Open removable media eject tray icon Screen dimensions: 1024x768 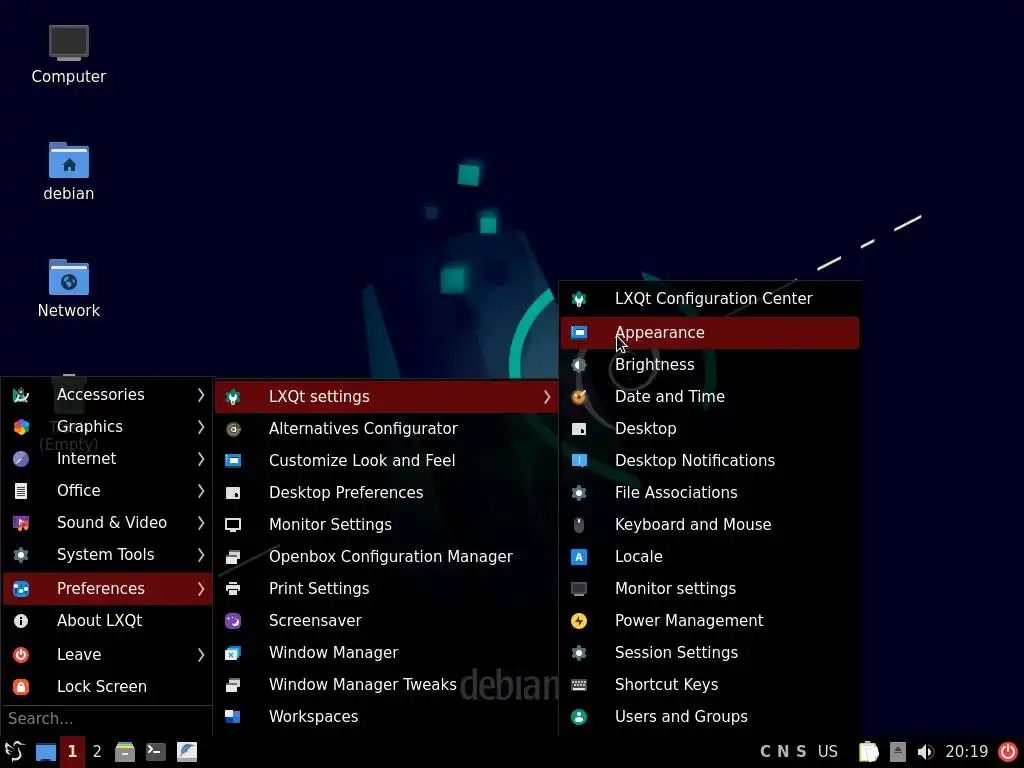(x=898, y=752)
